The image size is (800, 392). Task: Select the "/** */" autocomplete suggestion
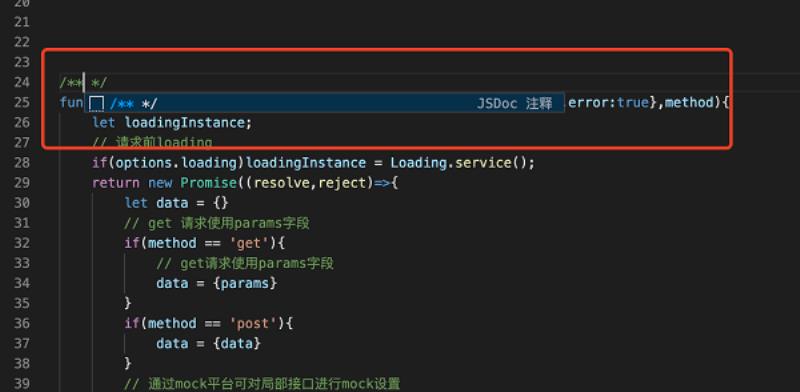(x=324, y=103)
